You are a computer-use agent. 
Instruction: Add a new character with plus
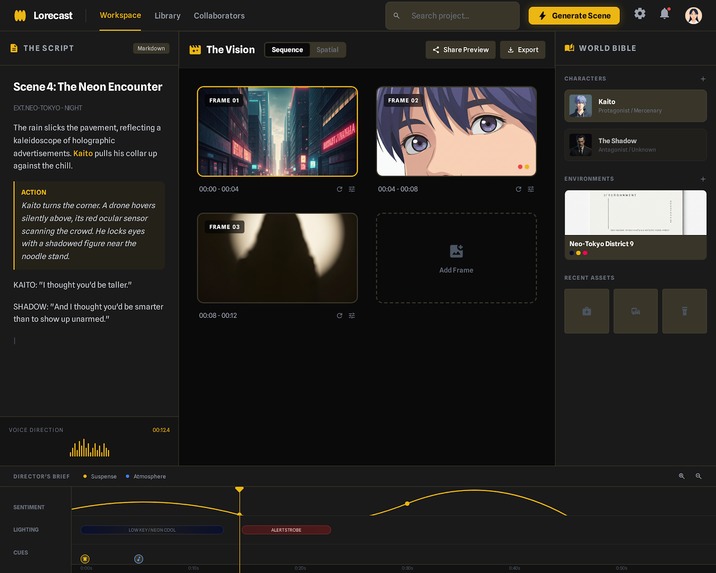click(x=703, y=79)
